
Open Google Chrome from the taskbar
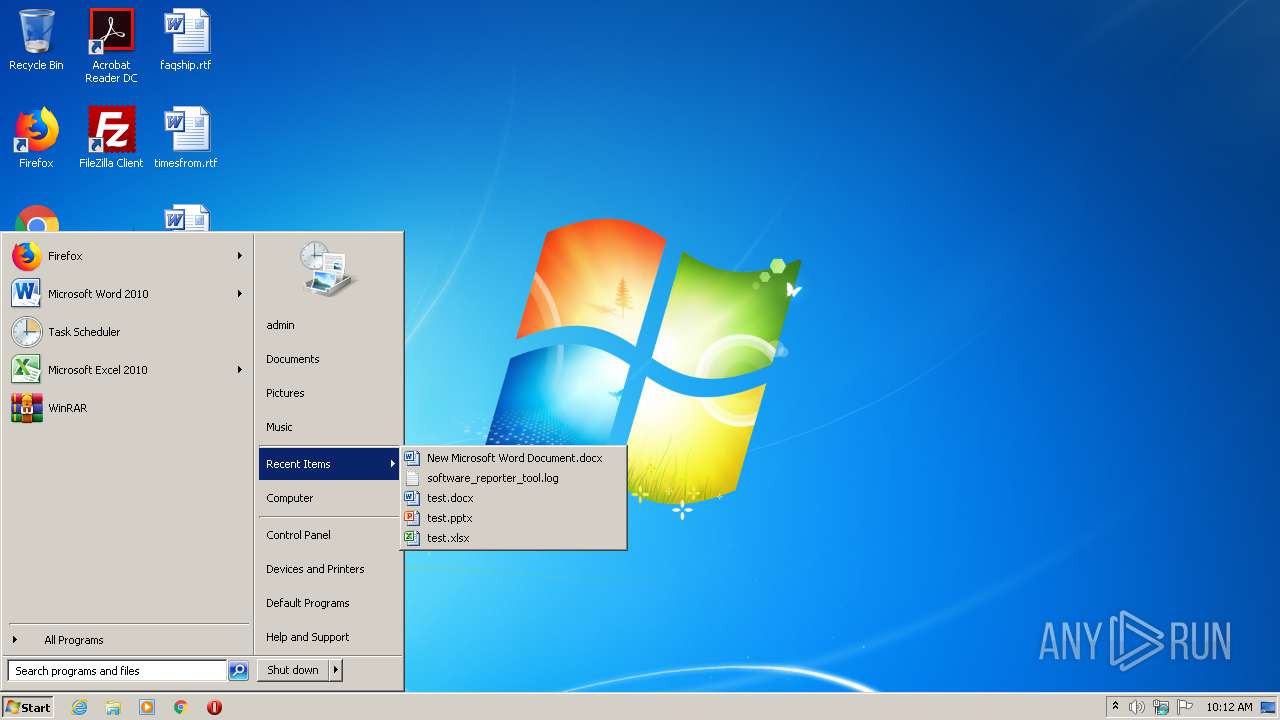tap(181, 707)
